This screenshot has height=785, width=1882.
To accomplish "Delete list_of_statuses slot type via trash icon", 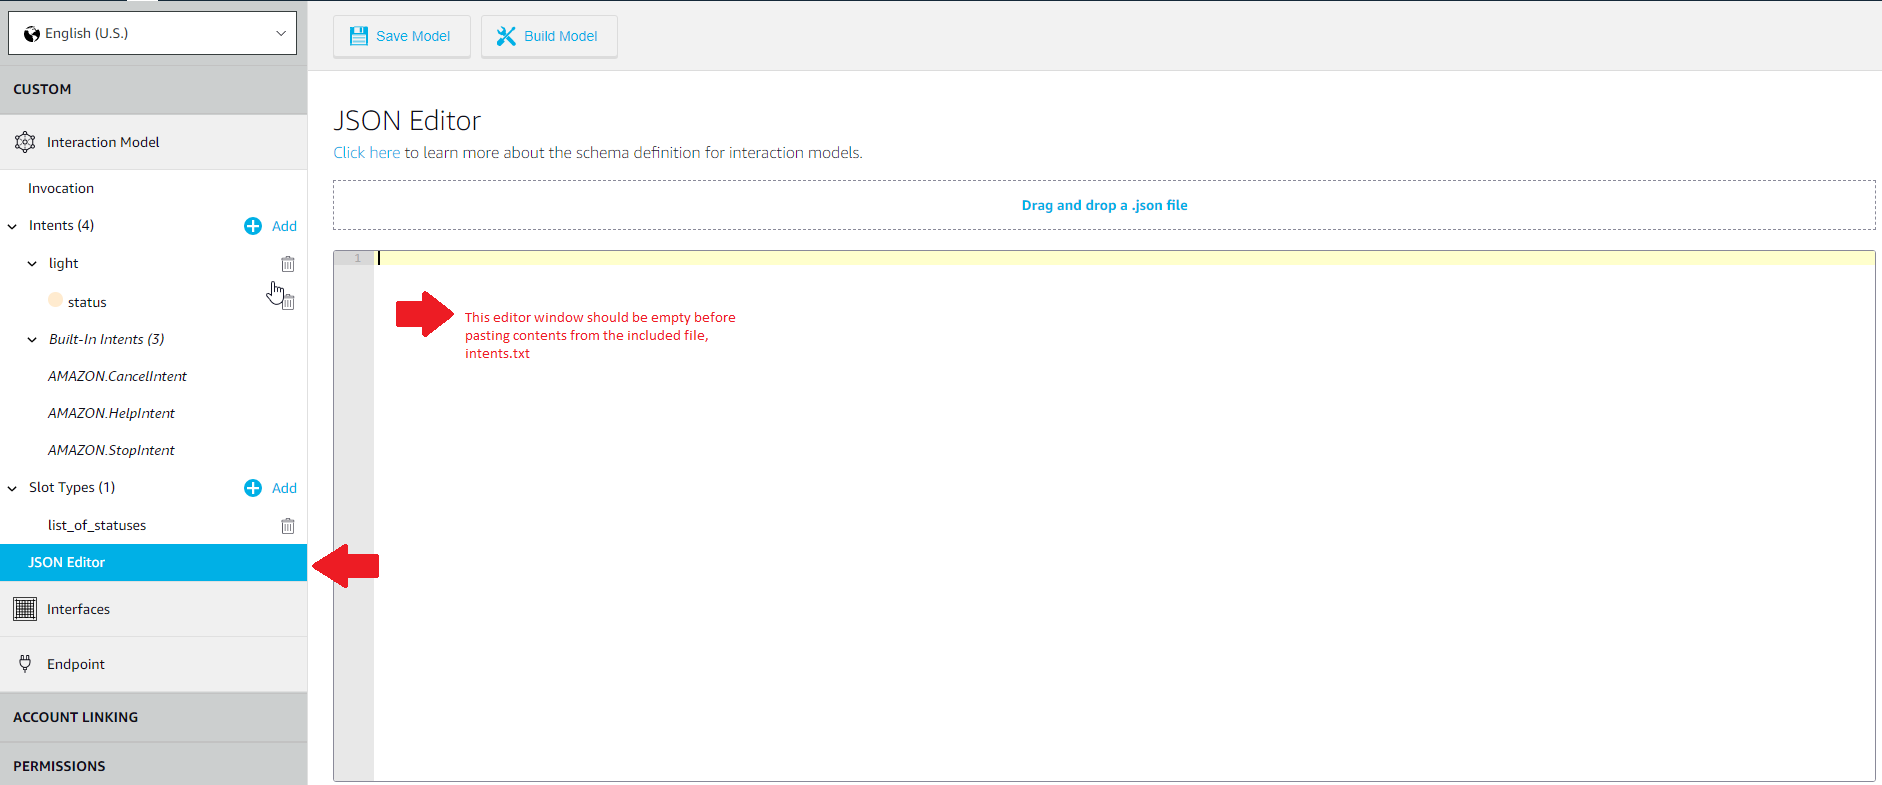I will click(x=288, y=526).
